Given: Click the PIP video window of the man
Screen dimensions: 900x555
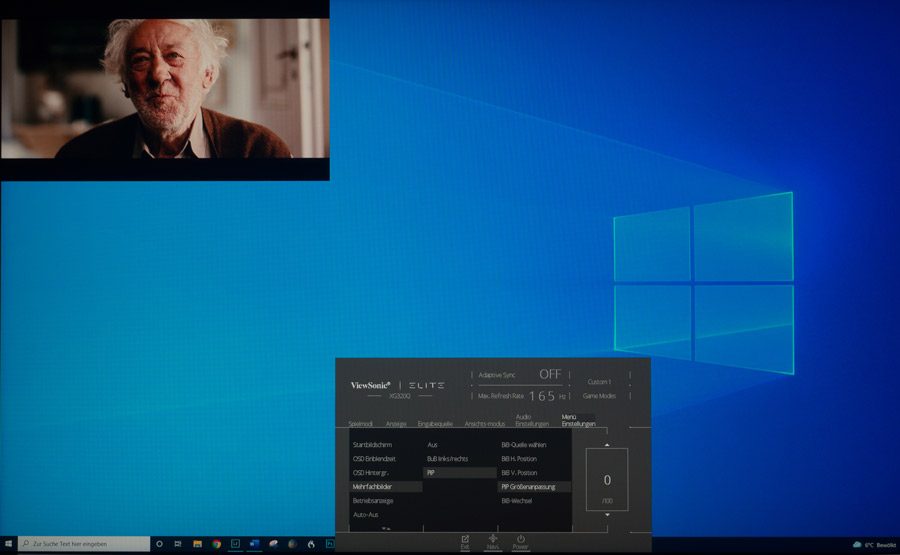Looking at the screenshot, I should 165,90.
